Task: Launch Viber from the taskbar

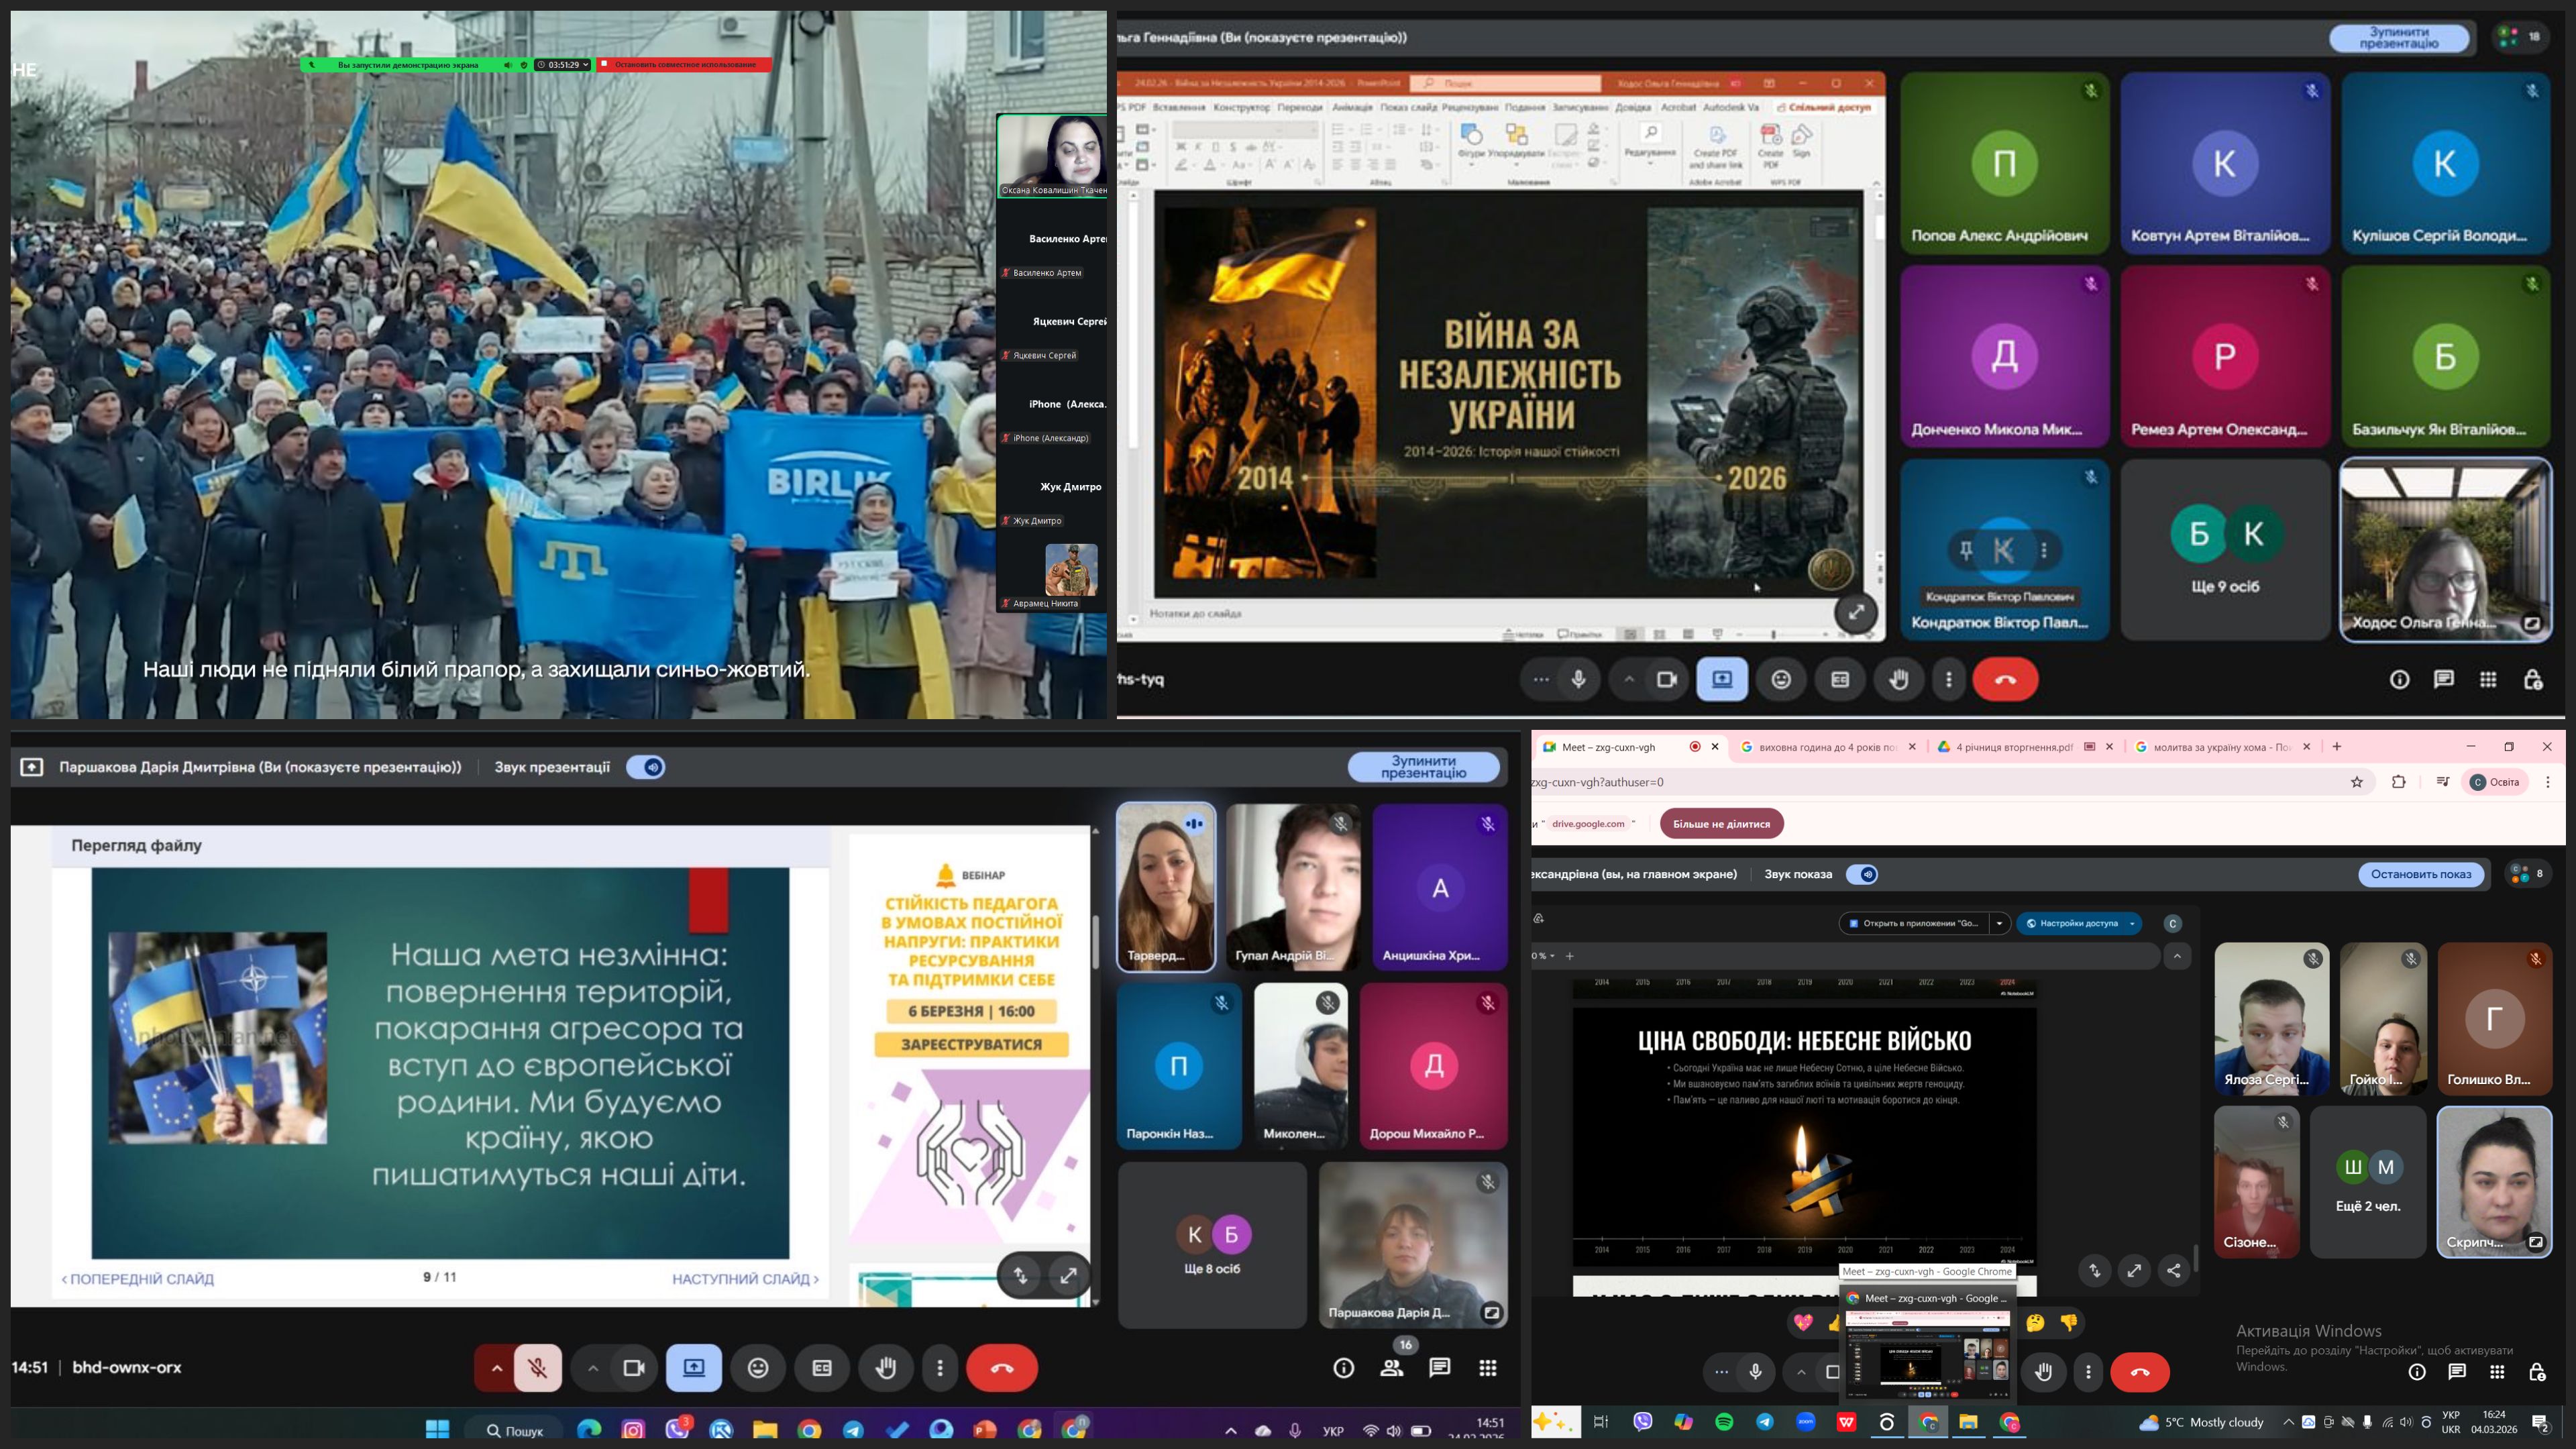Action: [x=1642, y=1422]
